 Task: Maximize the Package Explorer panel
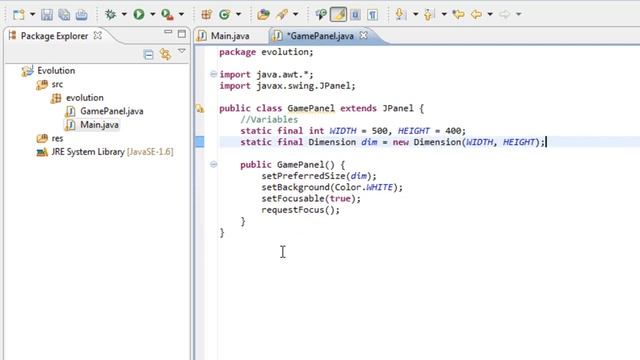(x=182, y=33)
